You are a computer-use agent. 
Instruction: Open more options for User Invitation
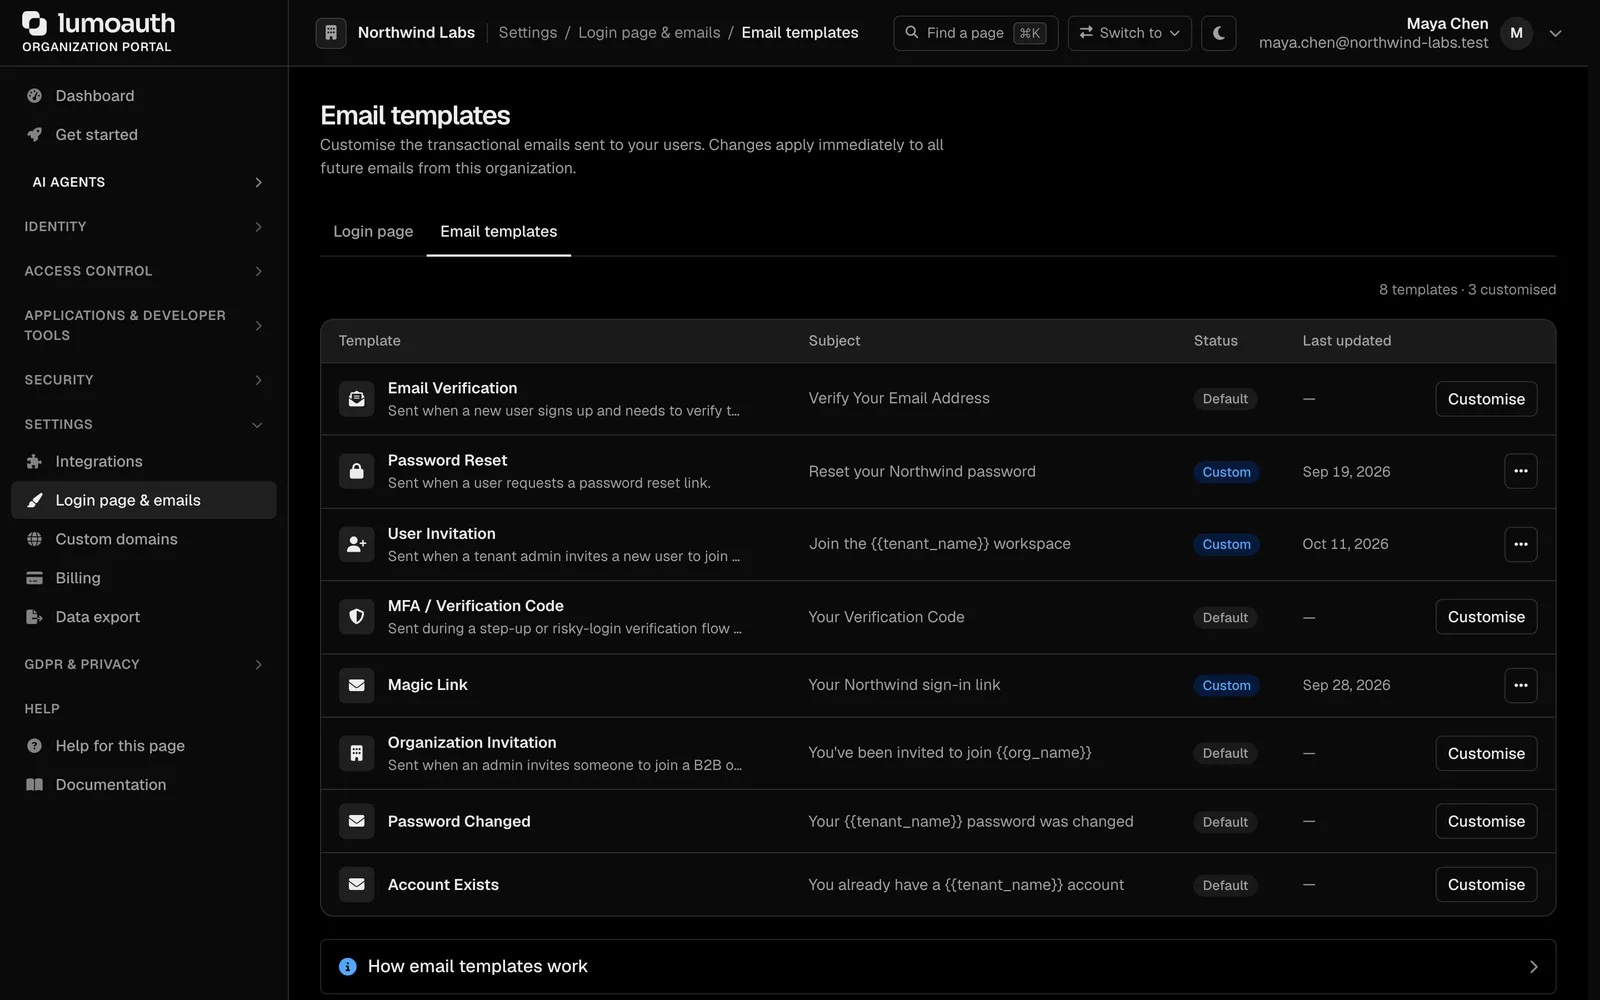click(x=1520, y=544)
